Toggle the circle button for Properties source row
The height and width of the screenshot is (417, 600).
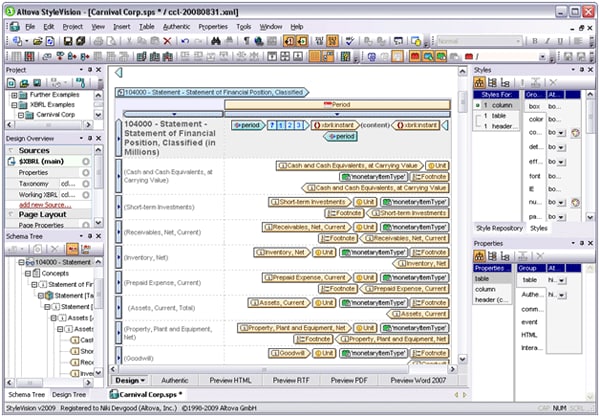point(86,173)
